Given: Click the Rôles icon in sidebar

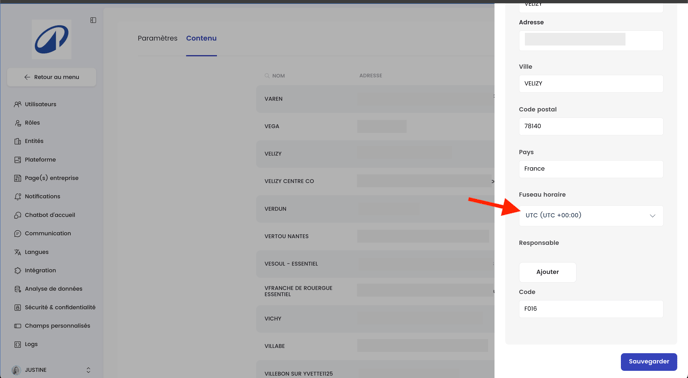Looking at the screenshot, I should click(x=17, y=123).
